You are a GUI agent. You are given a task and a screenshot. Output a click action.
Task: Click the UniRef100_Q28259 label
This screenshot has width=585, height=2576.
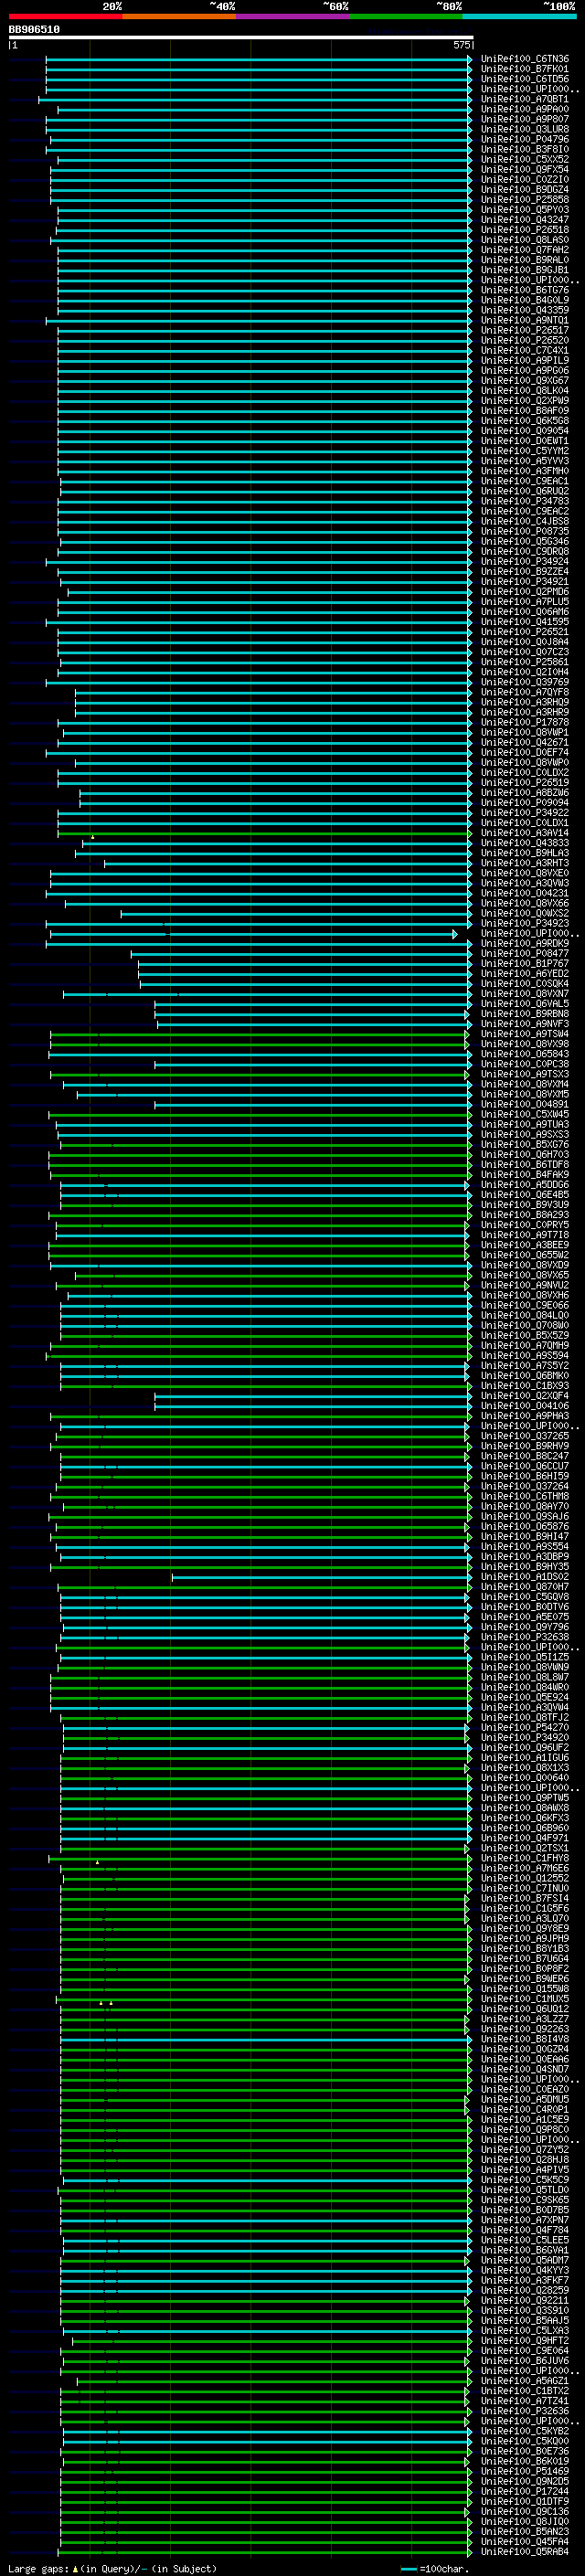tap(524, 2290)
